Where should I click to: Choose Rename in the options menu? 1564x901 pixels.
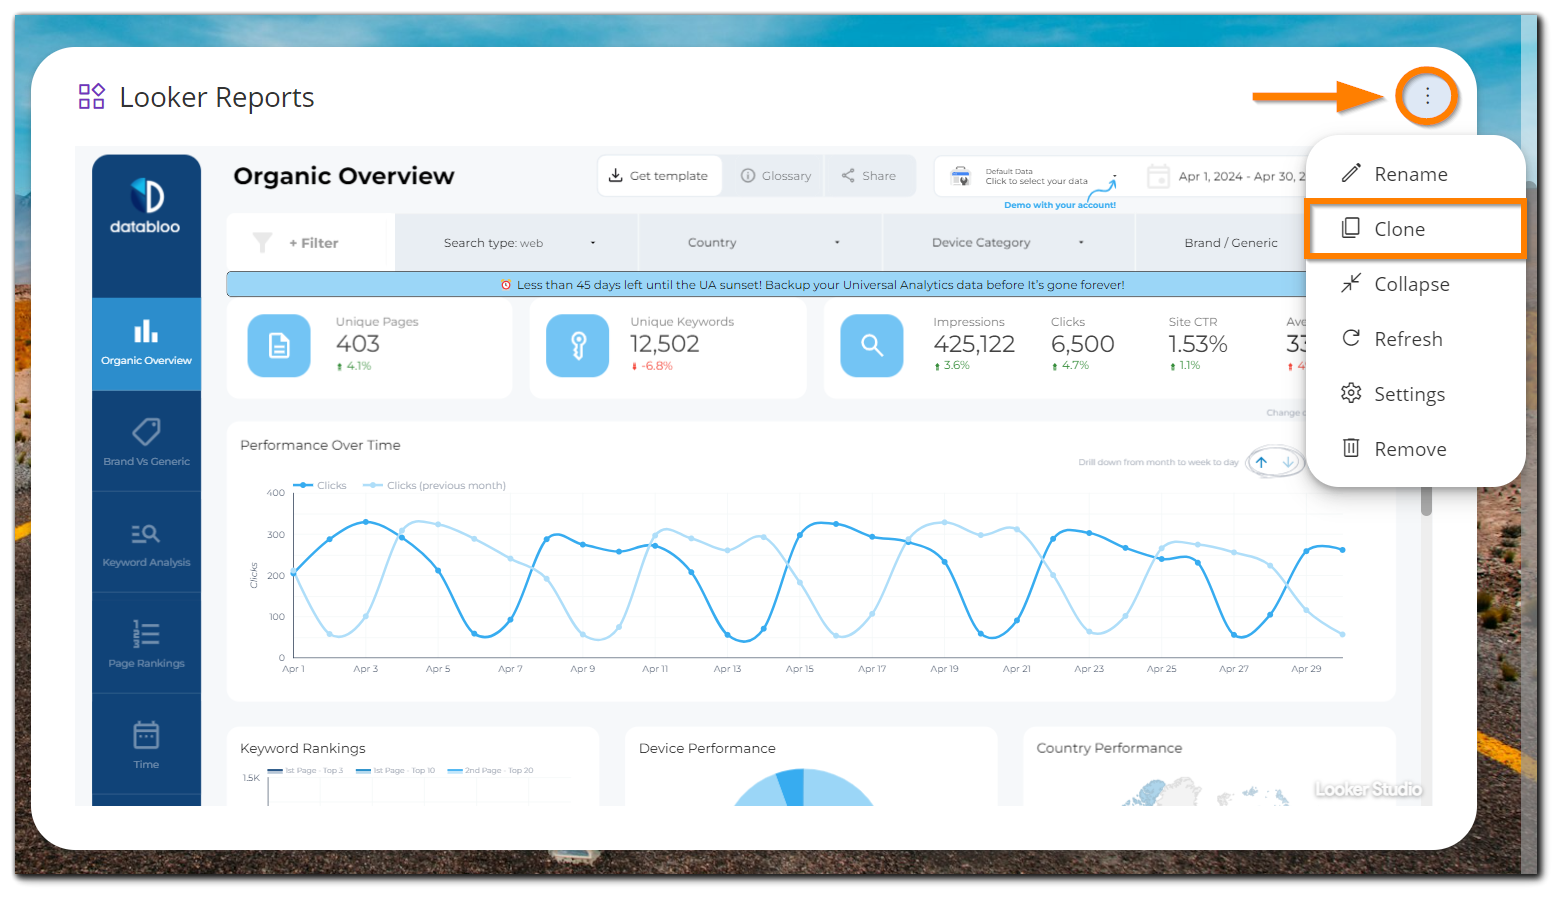(1410, 173)
